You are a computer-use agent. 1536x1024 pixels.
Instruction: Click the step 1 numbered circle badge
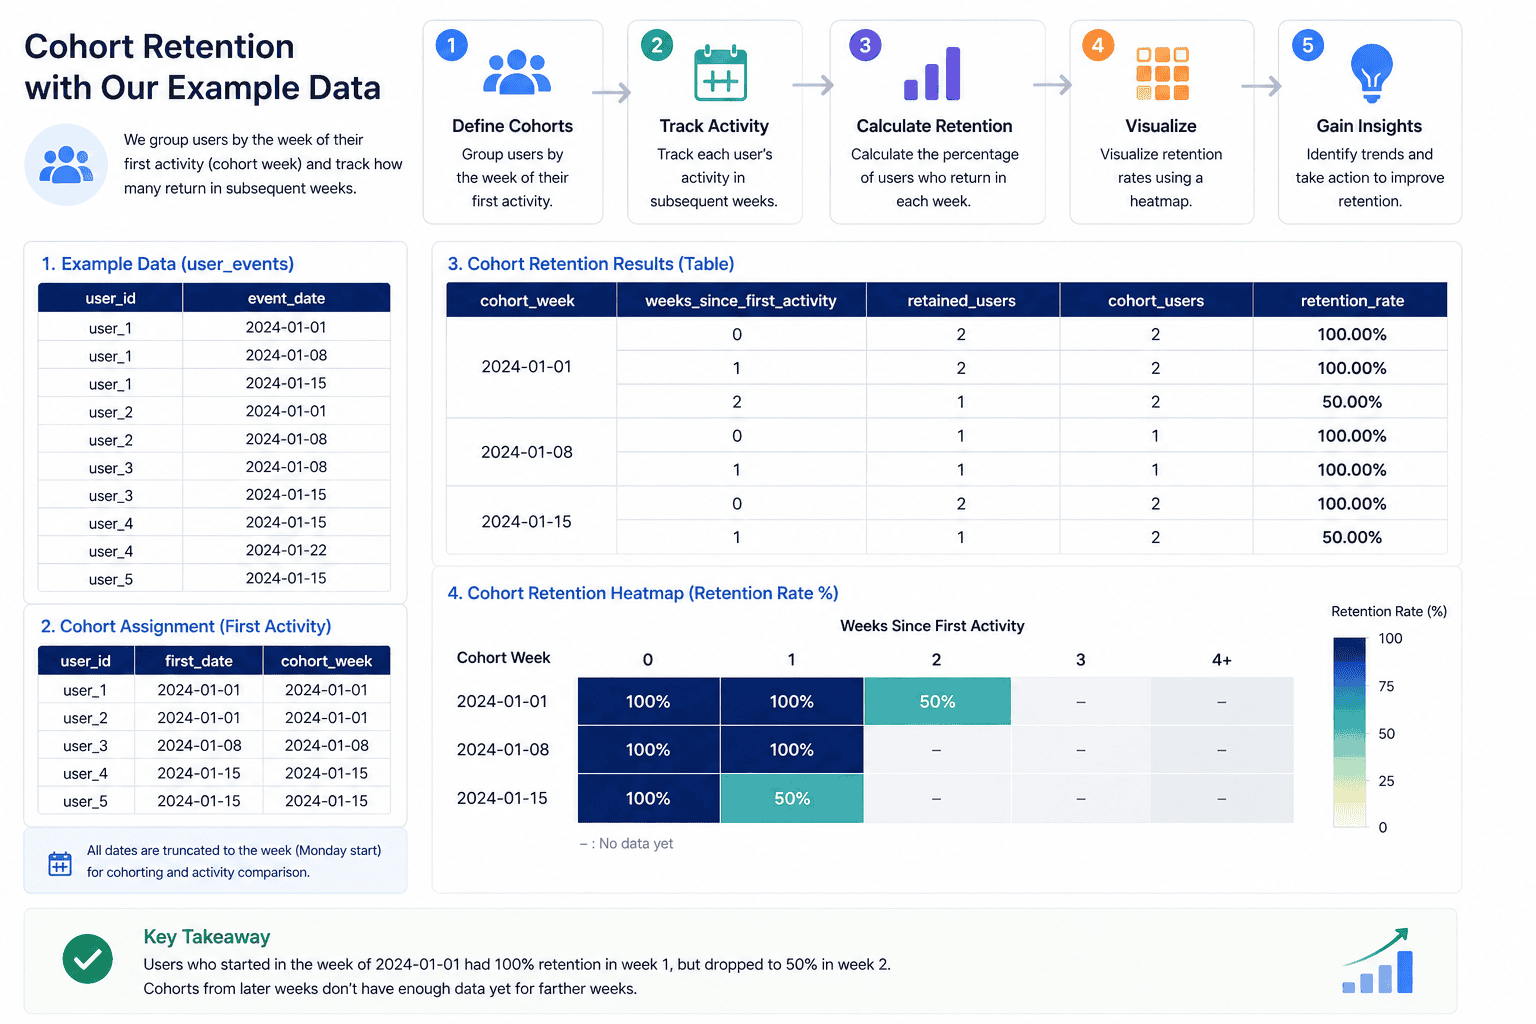point(450,44)
